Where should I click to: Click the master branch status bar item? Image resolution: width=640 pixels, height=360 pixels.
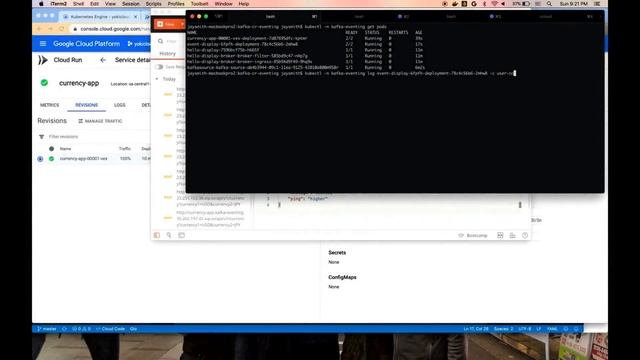(x=47, y=329)
